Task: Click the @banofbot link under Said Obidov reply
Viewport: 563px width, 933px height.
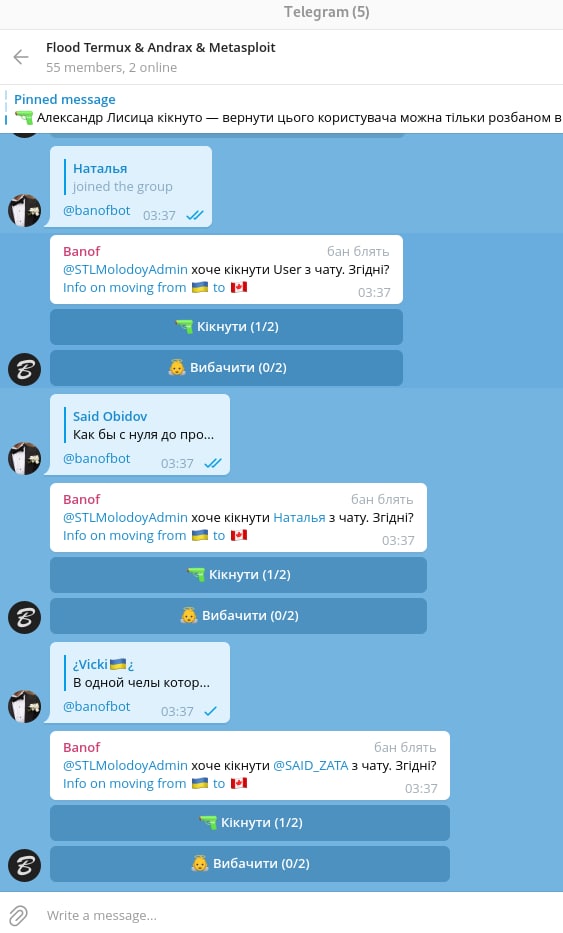Action: click(x=96, y=459)
